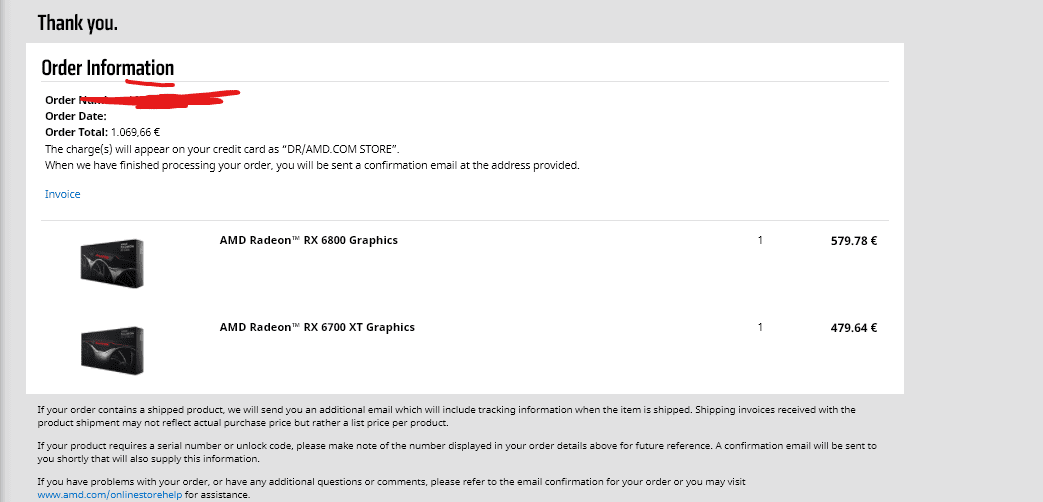Click the confirmation email processing notice

pos(312,165)
